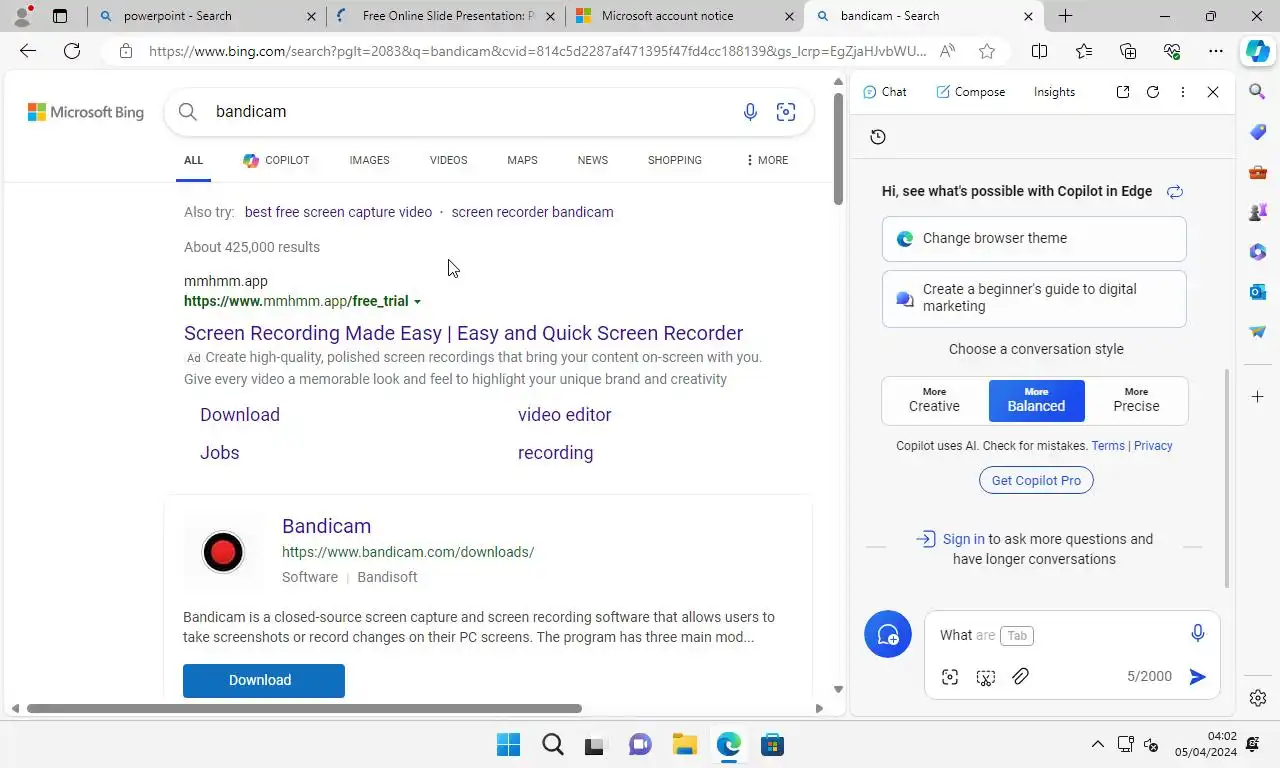Refresh the page with the reload icon
This screenshot has height=768, width=1280.
coord(72,51)
